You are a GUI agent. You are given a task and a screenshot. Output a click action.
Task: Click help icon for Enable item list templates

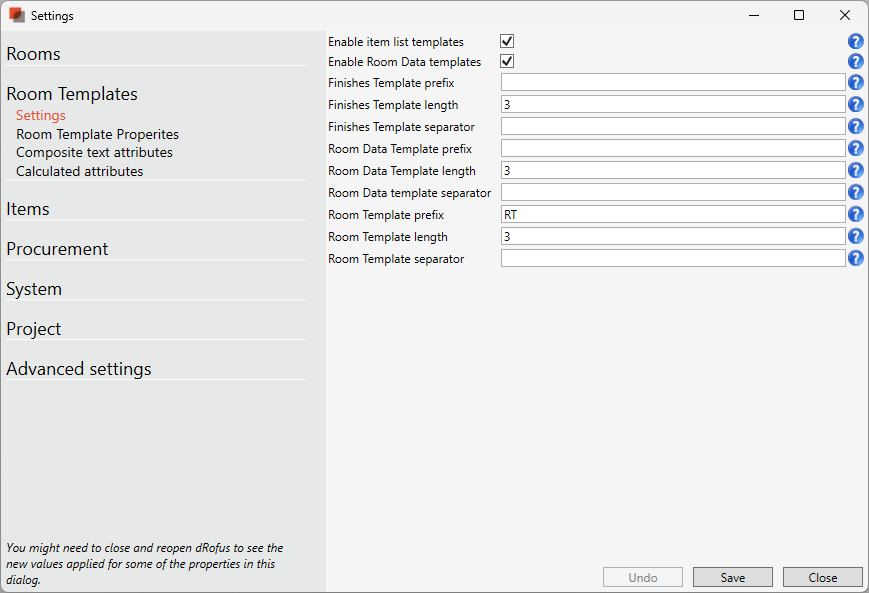tap(856, 41)
